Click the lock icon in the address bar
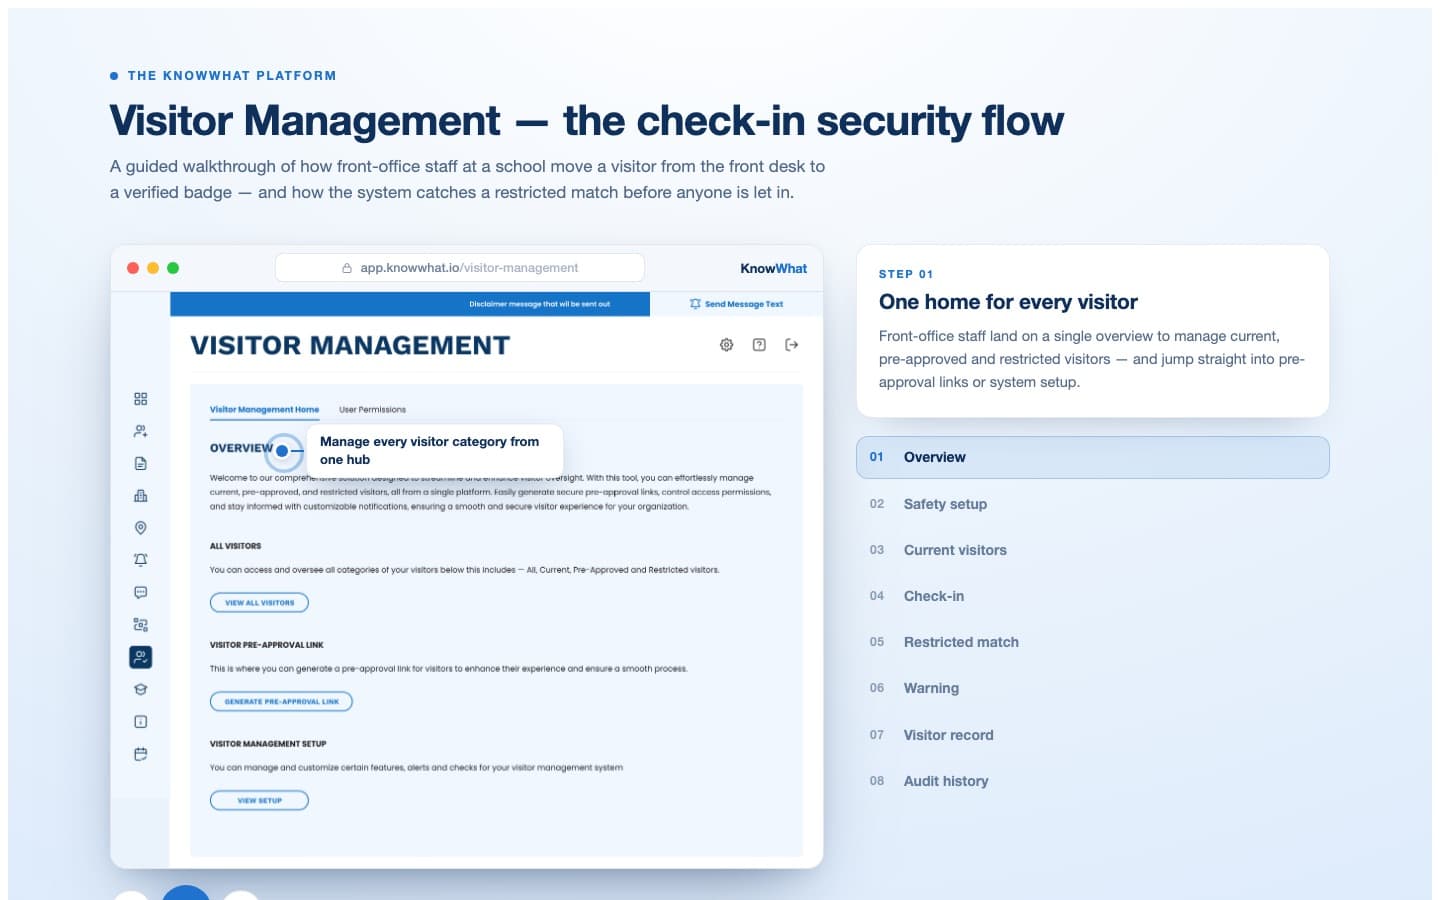The height and width of the screenshot is (900, 1440). point(347,268)
